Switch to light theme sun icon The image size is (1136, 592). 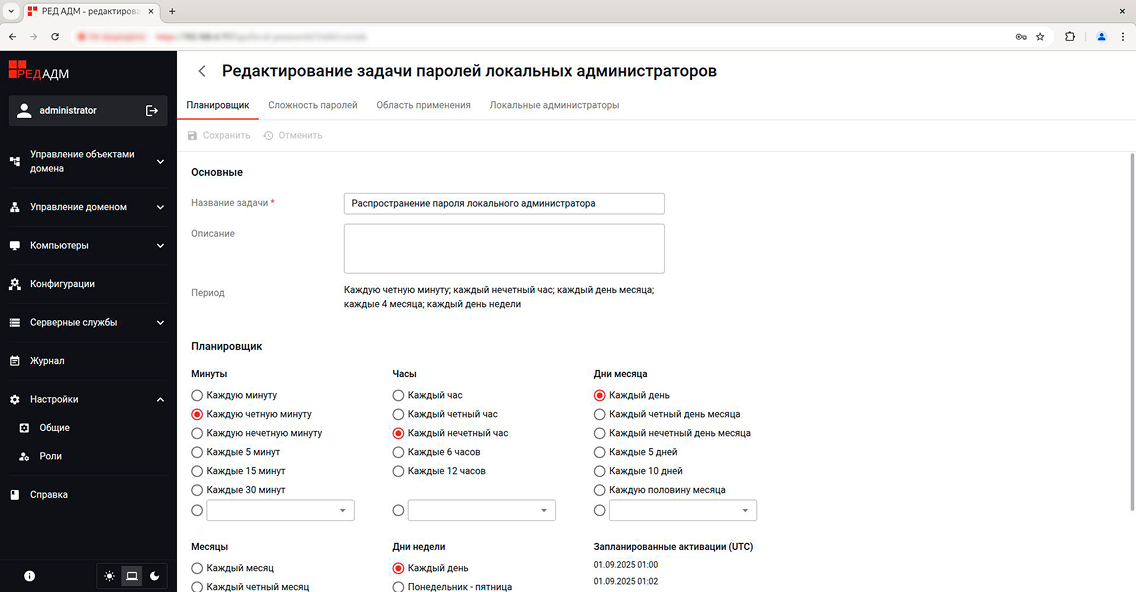click(x=109, y=576)
